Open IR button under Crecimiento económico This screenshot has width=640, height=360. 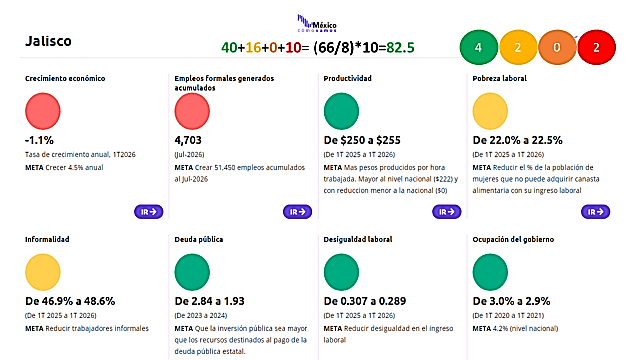(x=149, y=212)
